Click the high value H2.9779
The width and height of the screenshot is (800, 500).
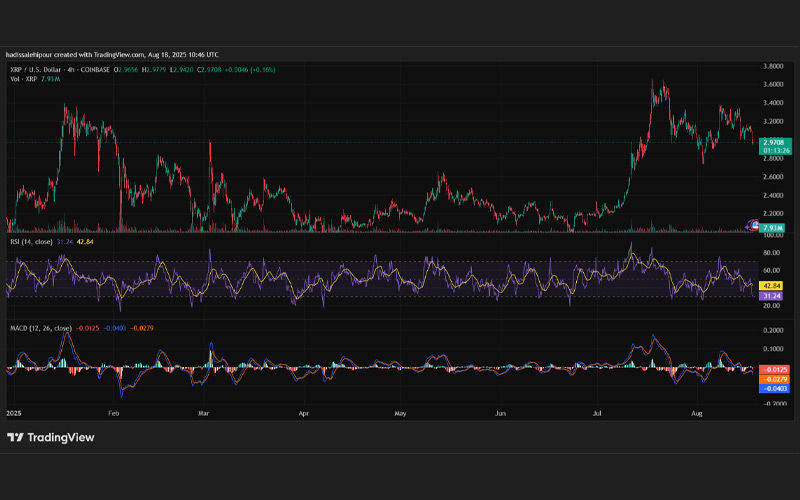(154, 70)
